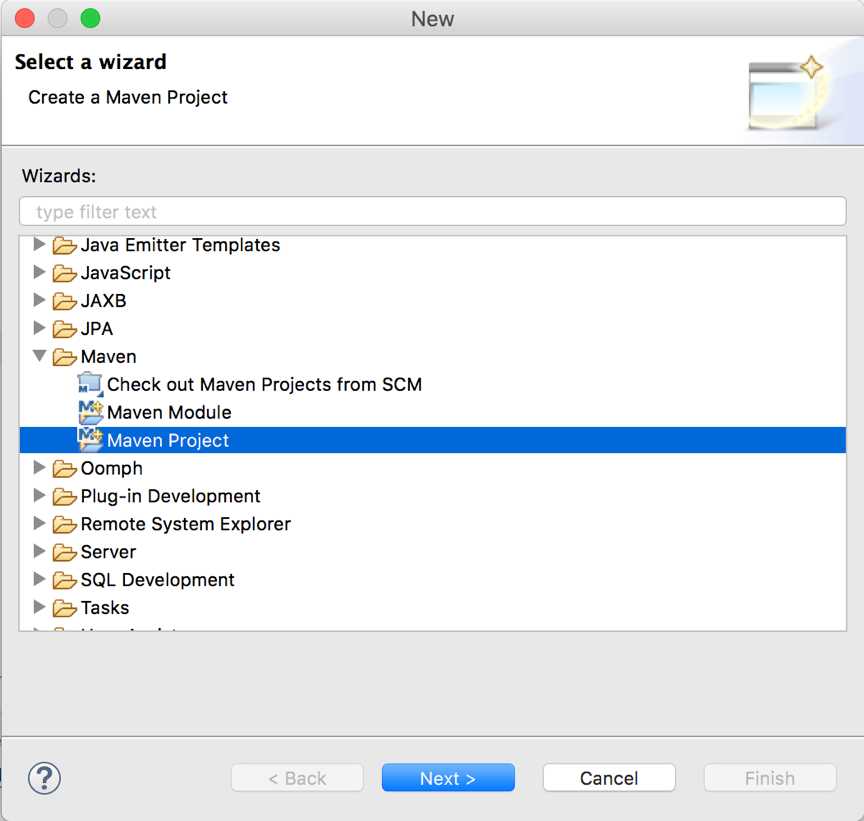This screenshot has width=864, height=821.
Task: Click the JAXB folder icon
Action: pyautogui.click(x=65, y=301)
